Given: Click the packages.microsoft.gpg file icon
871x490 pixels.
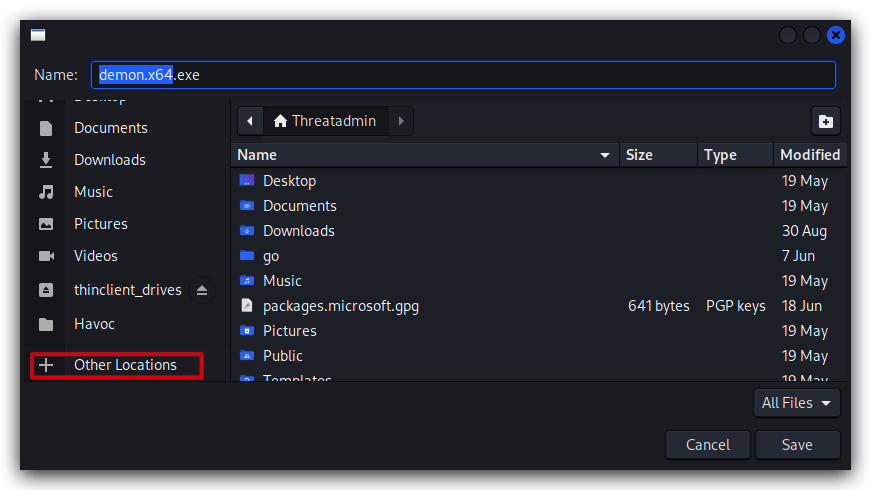Looking at the screenshot, I should pos(247,306).
